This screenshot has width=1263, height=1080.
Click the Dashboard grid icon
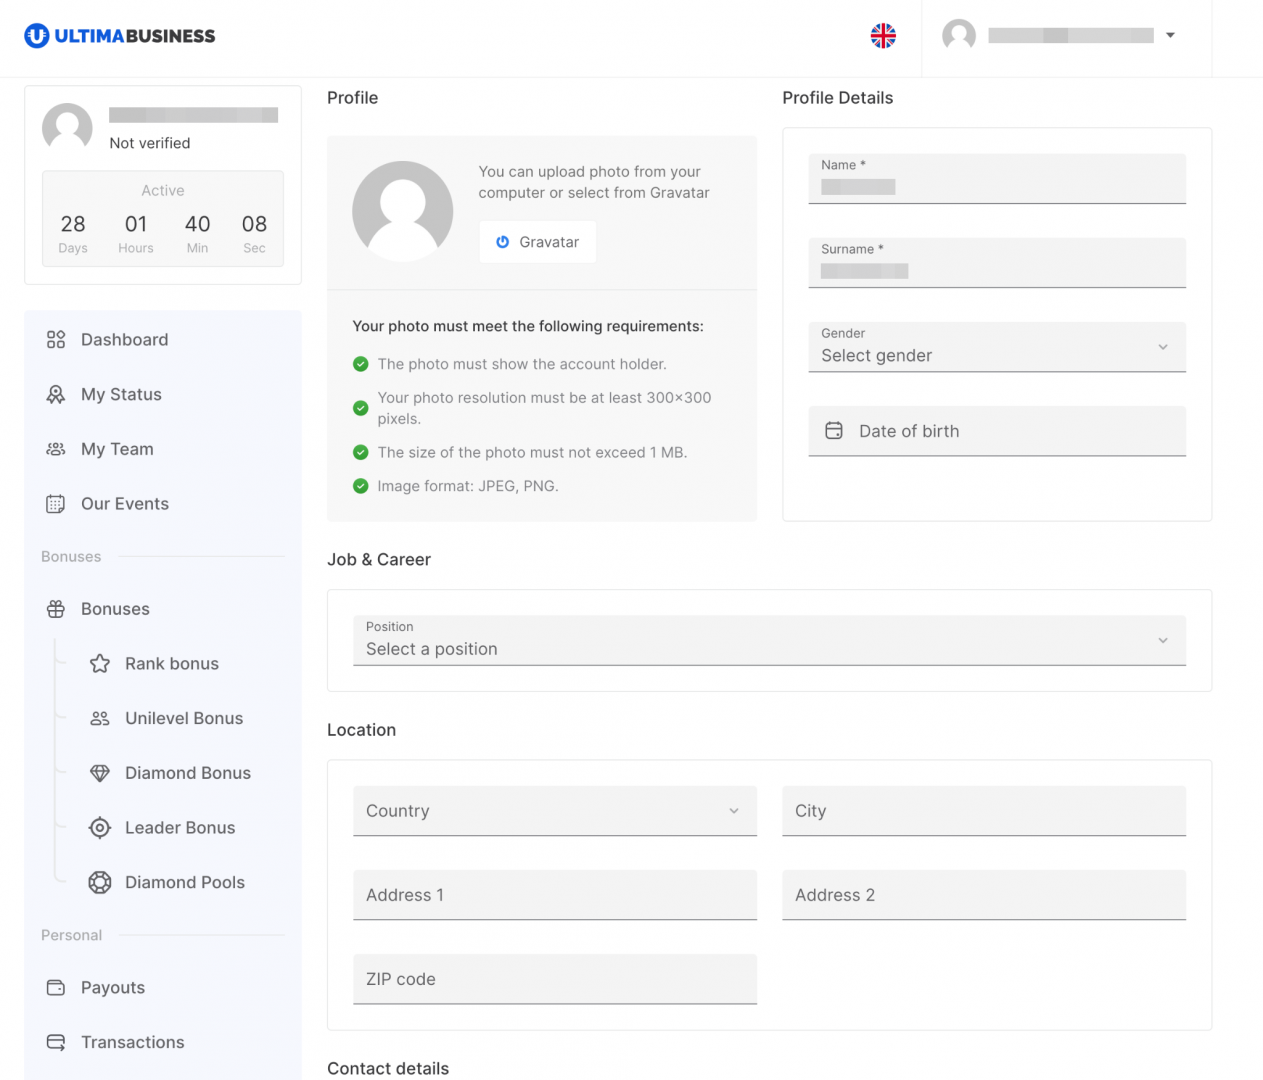(56, 340)
